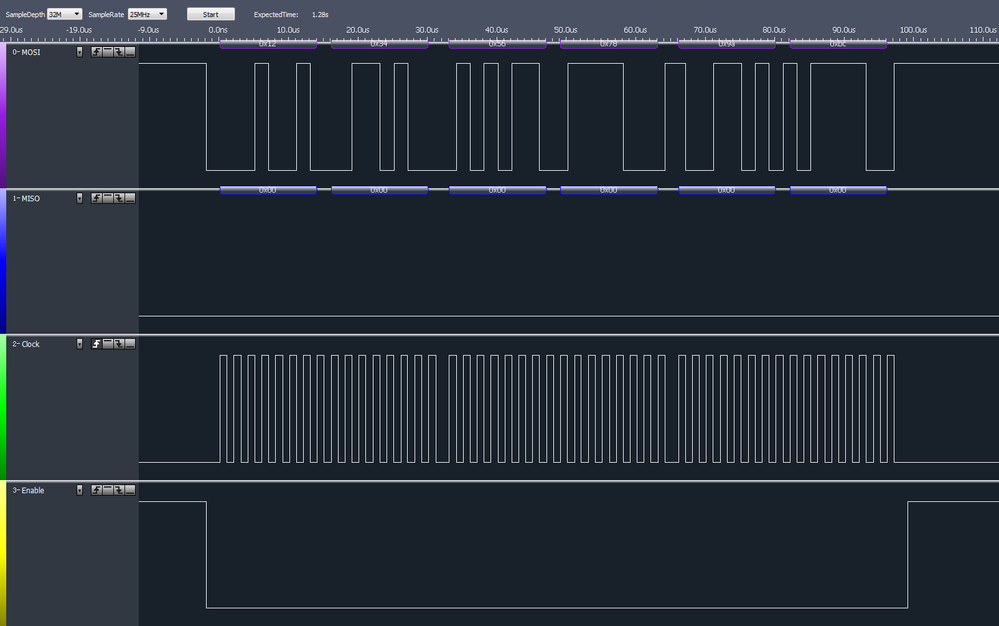Select rising edge trigger for Clock channel
Image resolution: width=999 pixels, height=626 pixels.
pyautogui.click(x=96, y=344)
